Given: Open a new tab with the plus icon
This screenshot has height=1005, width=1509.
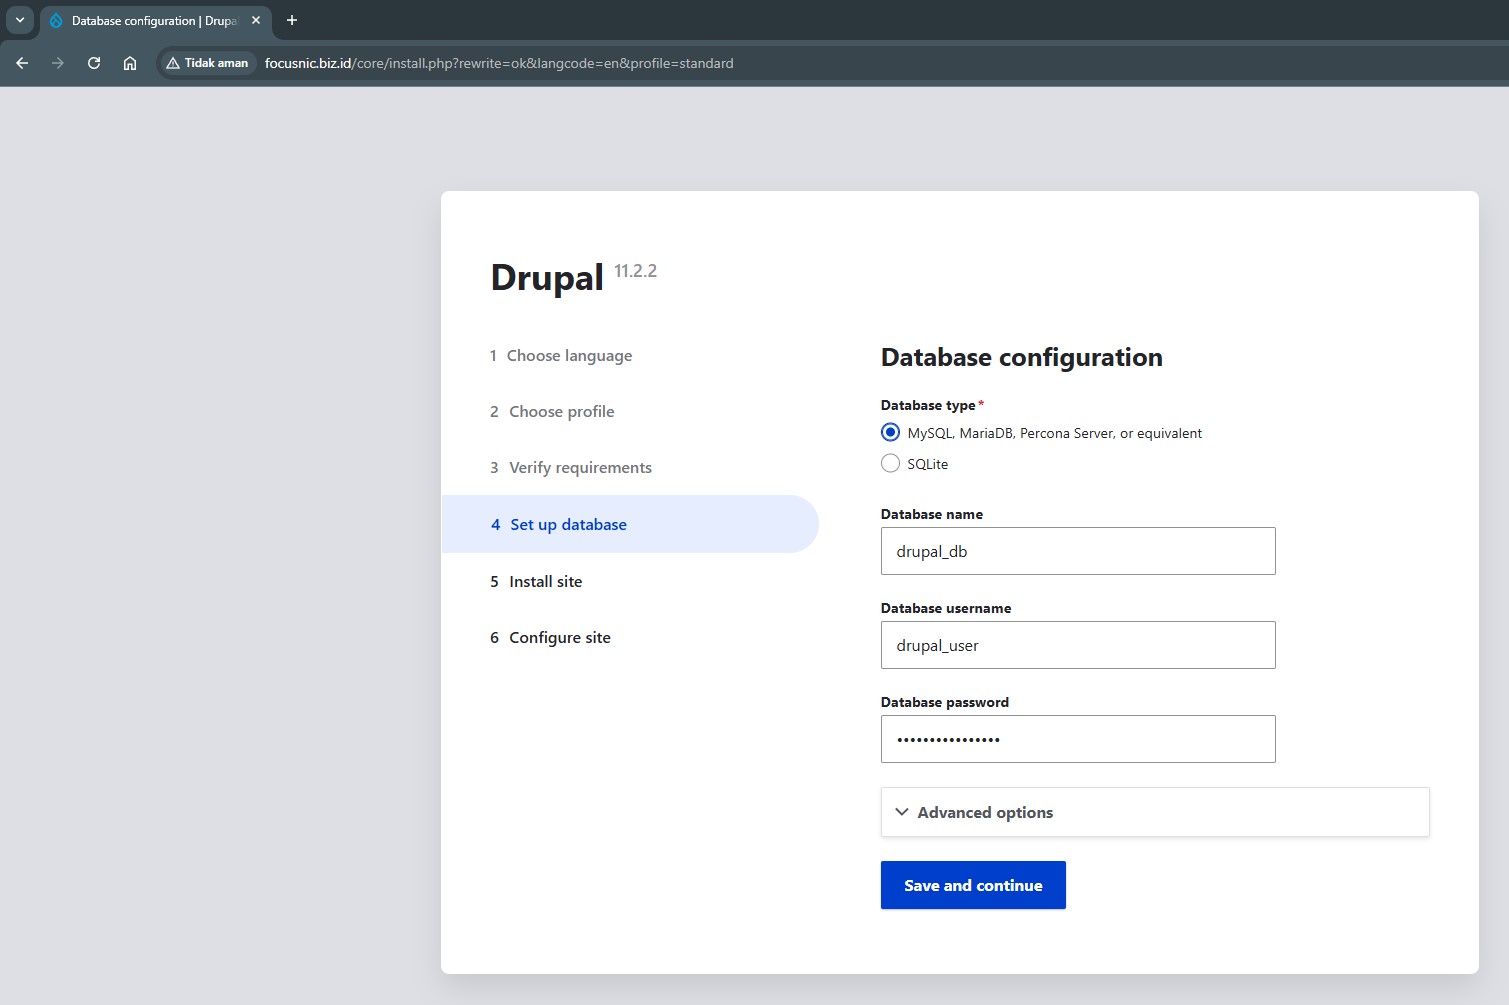Looking at the screenshot, I should coord(292,20).
